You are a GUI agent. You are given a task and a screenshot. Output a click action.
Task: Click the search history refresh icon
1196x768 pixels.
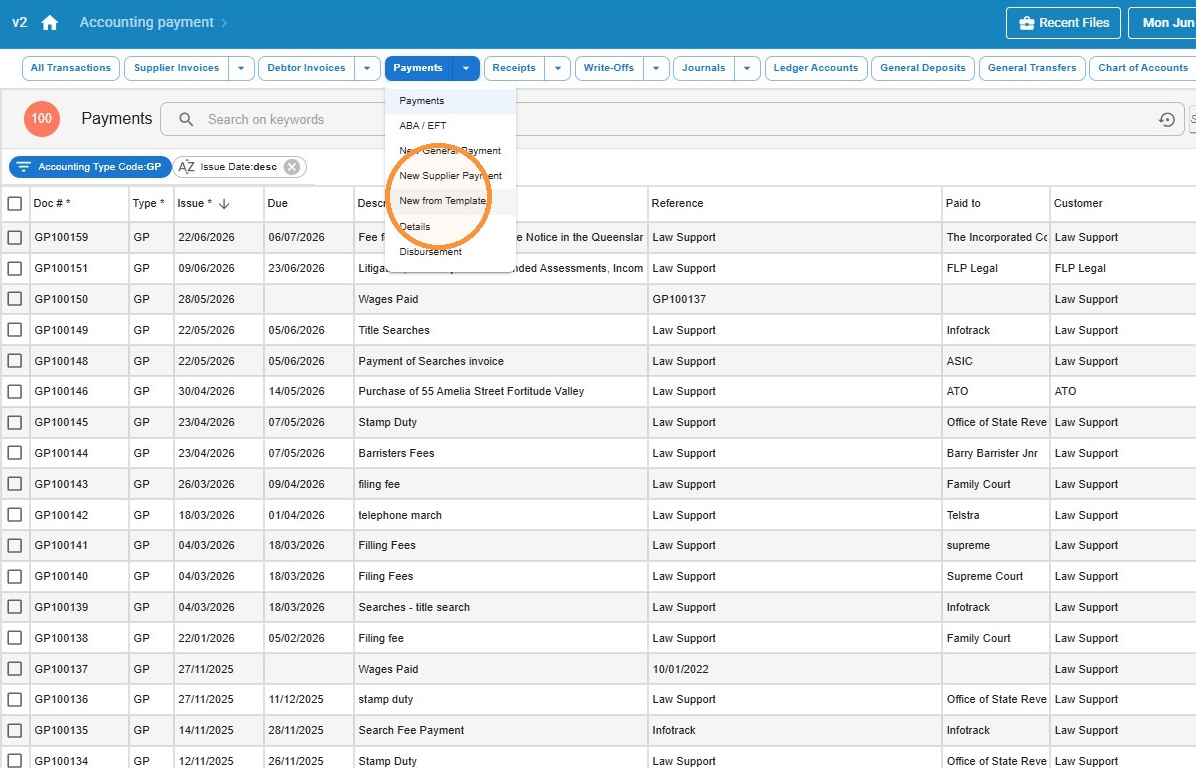click(1166, 119)
